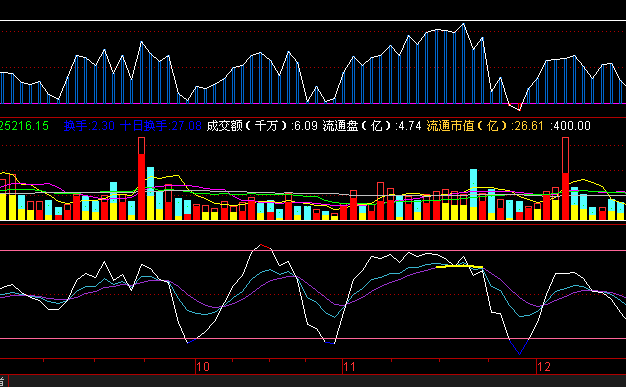The image size is (626, 387).
Task: Click the 换手:2.30 turnover label
Action: pyautogui.click(x=89, y=126)
